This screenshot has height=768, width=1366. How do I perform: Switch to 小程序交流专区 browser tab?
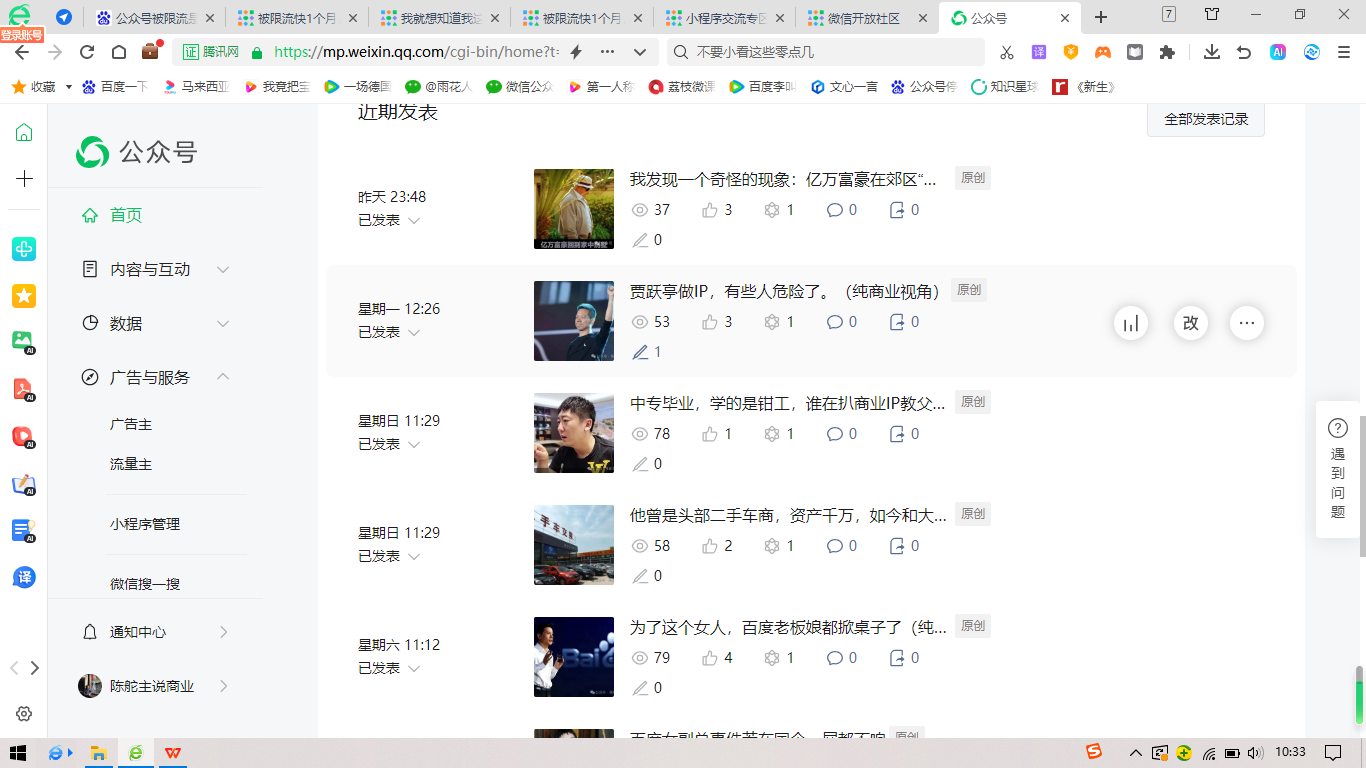[x=725, y=17]
